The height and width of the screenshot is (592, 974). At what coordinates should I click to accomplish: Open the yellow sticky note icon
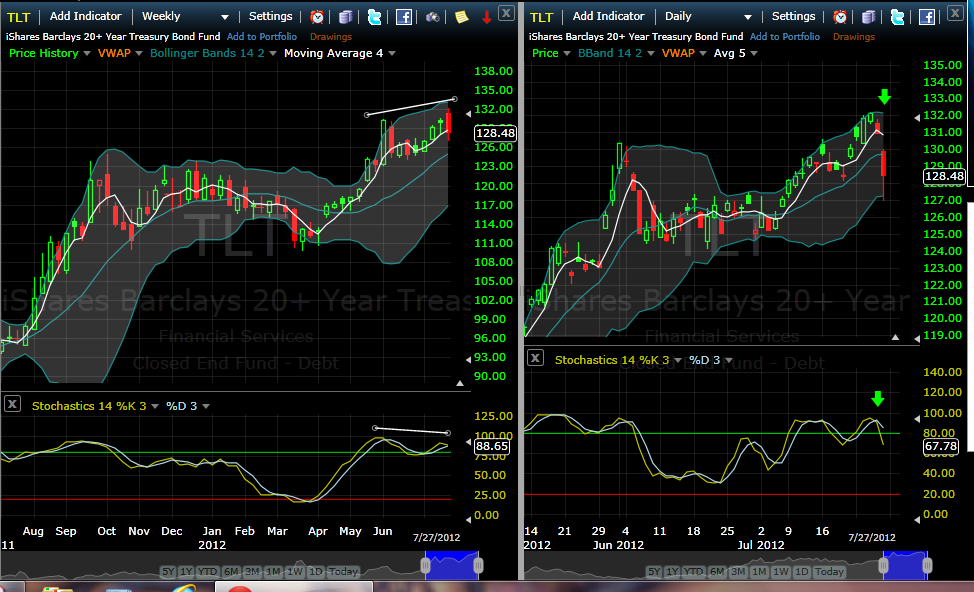point(462,17)
